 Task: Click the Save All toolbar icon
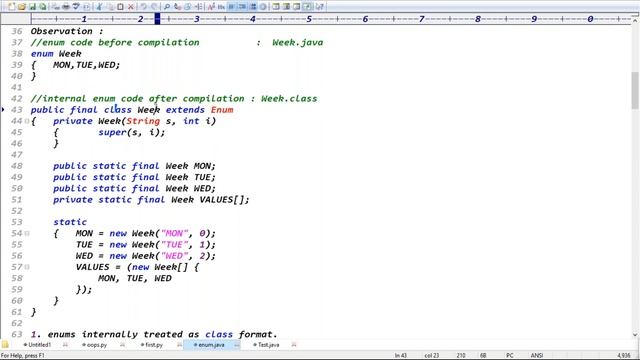[x=42, y=7]
